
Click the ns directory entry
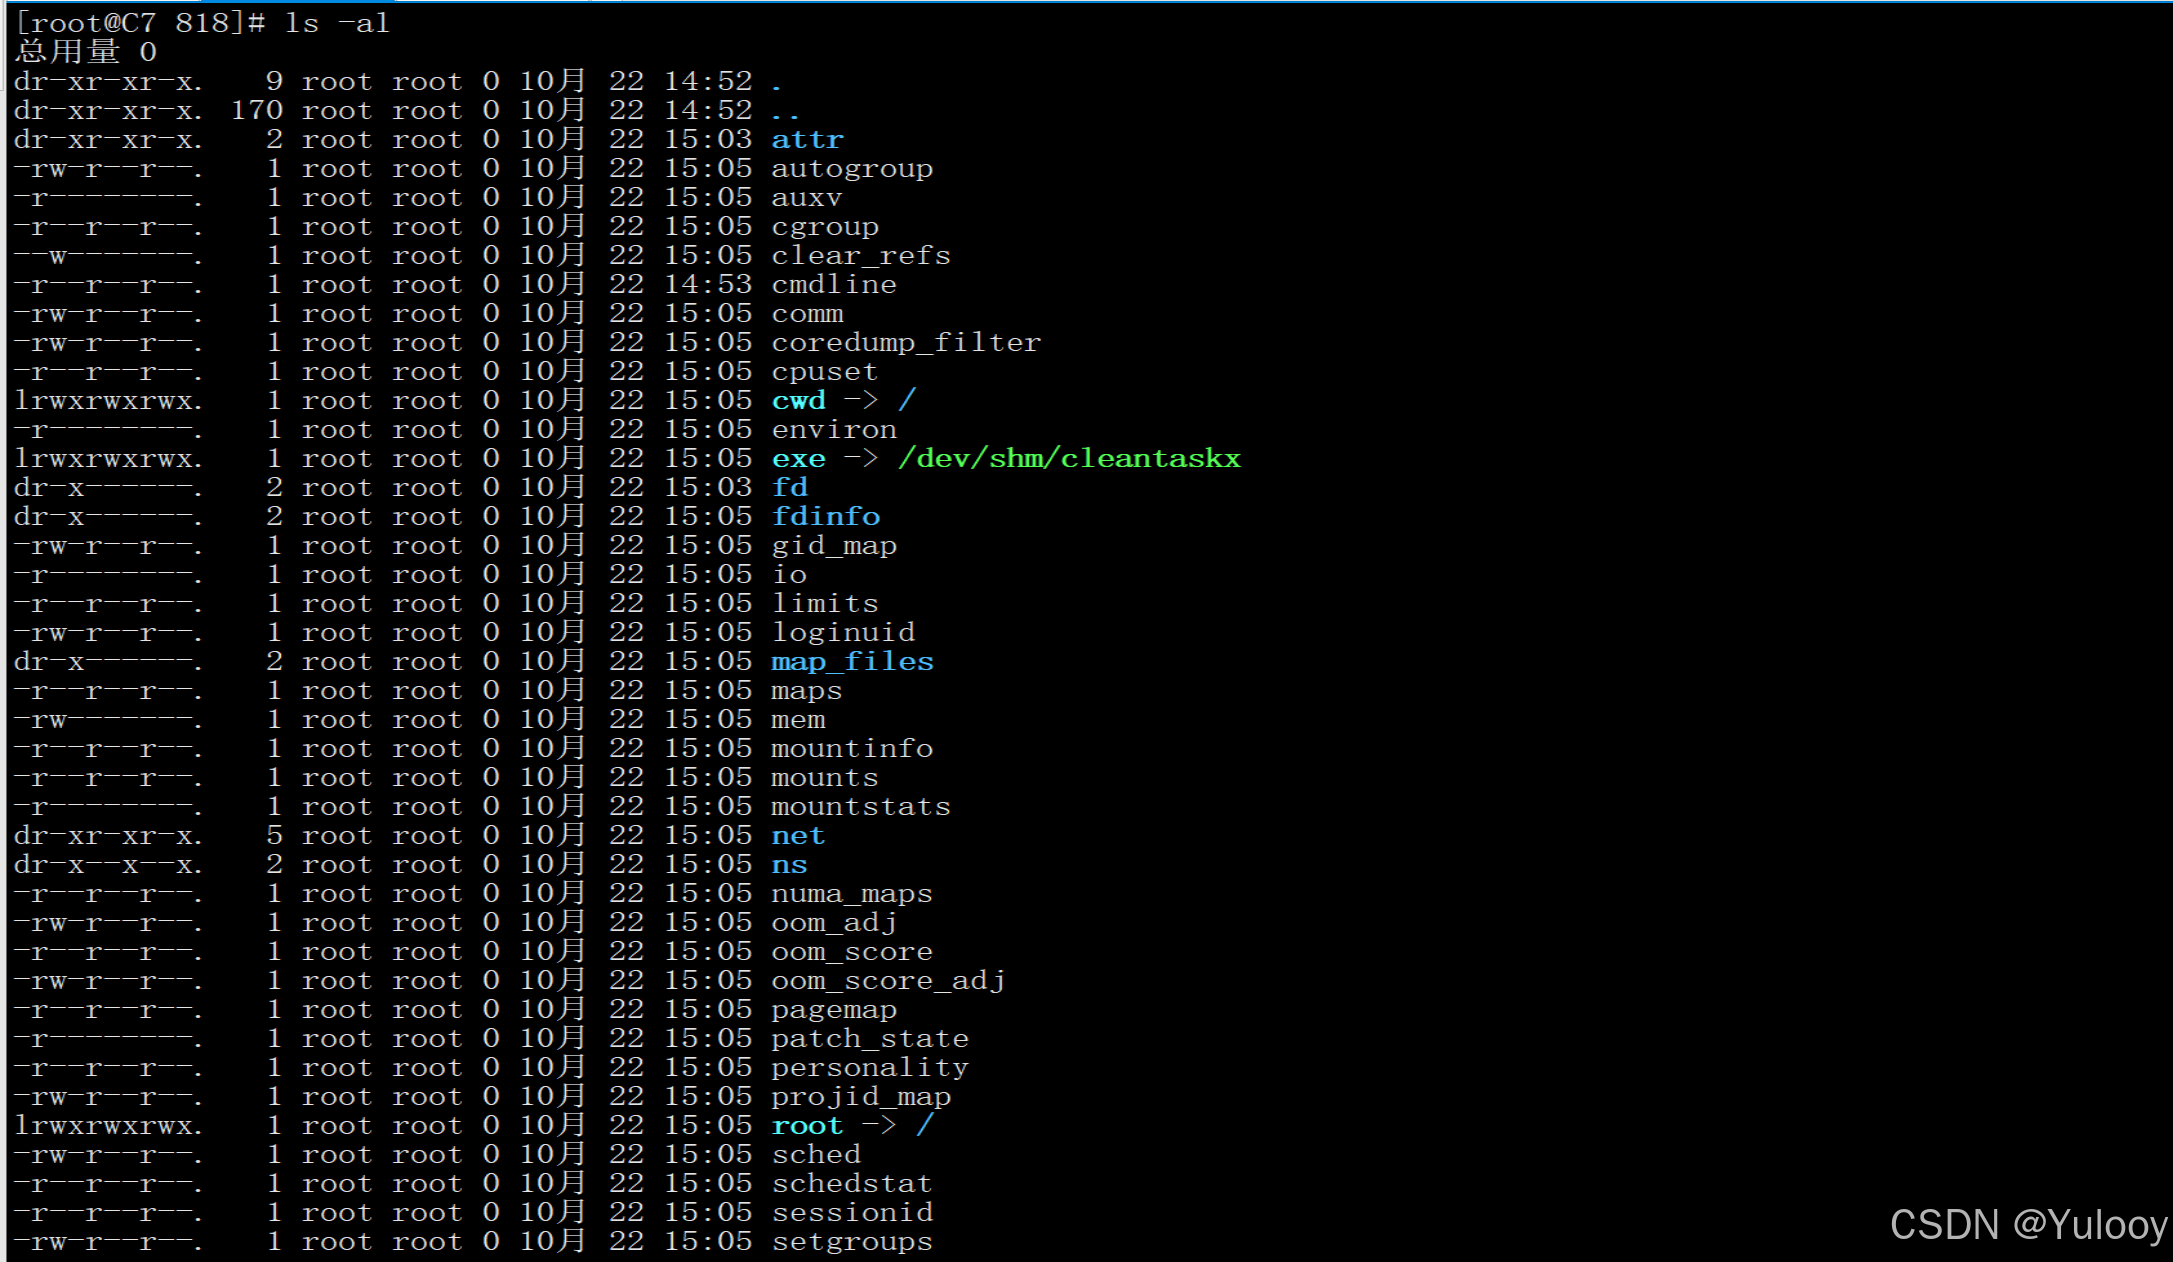pos(789,865)
